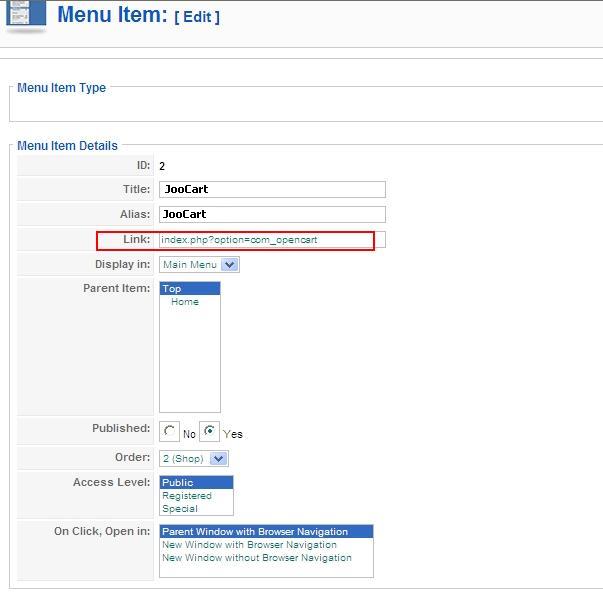Click the ID value 2
Viewport: 603px width, 605px height.
[x=162, y=166]
